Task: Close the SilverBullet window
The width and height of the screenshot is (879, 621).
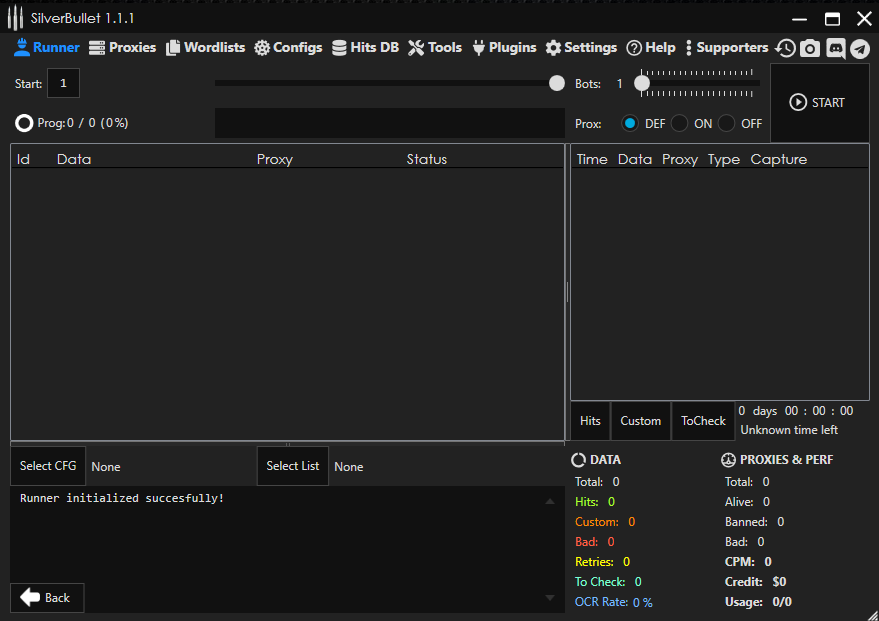Action: click(x=864, y=19)
